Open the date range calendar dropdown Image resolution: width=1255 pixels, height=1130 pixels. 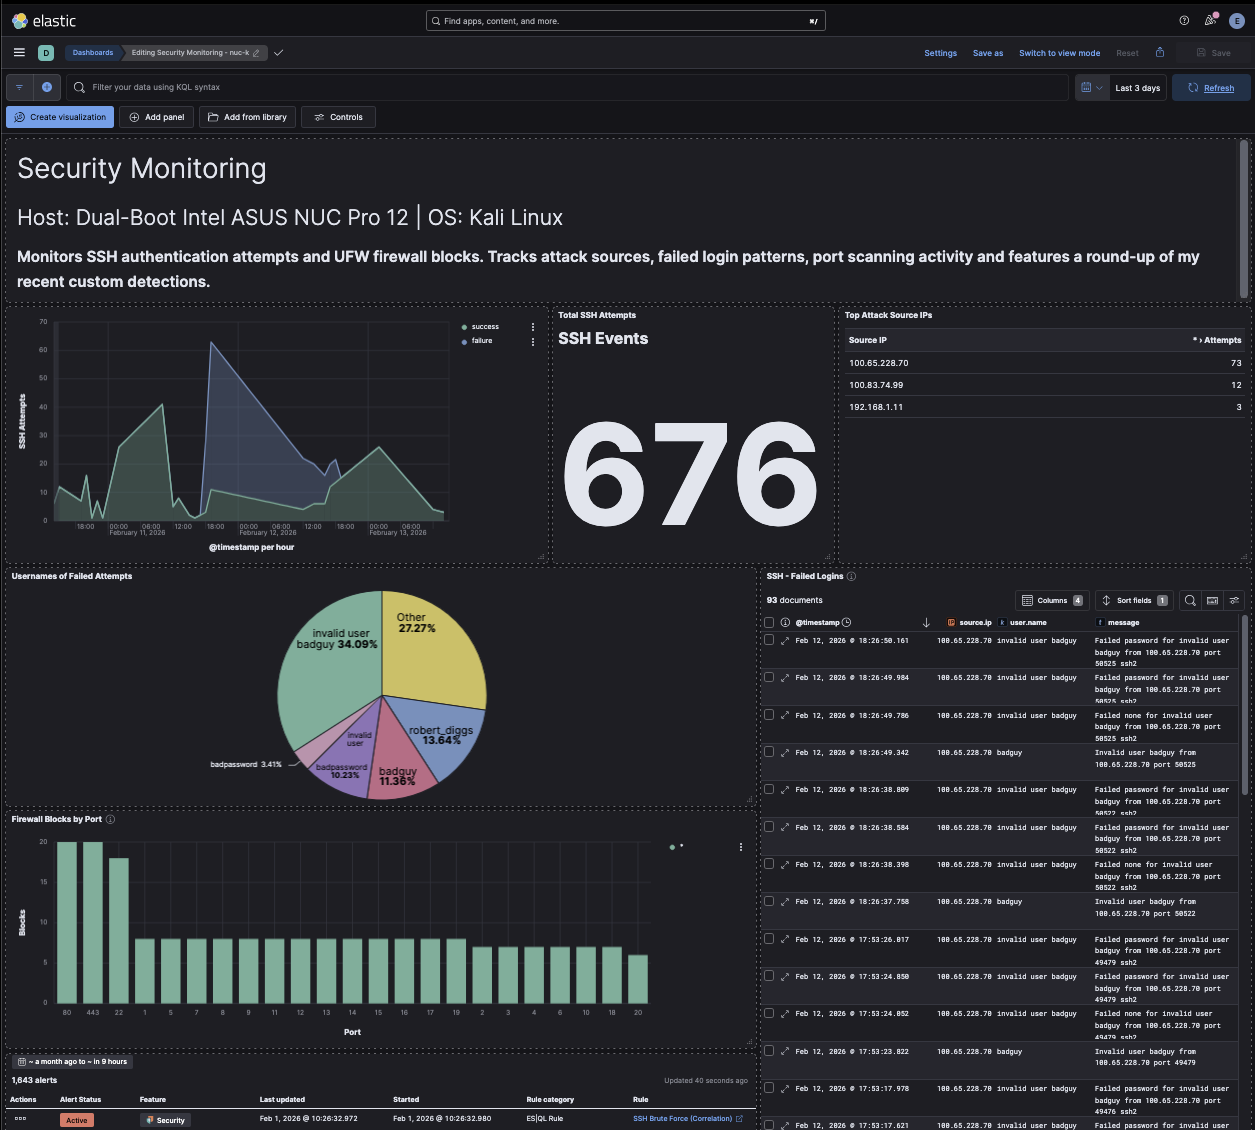point(1091,87)
